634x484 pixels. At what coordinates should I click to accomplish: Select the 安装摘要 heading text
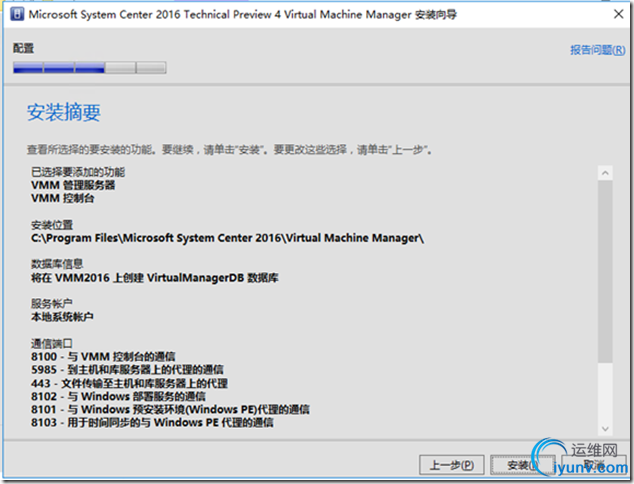point(64,112)
